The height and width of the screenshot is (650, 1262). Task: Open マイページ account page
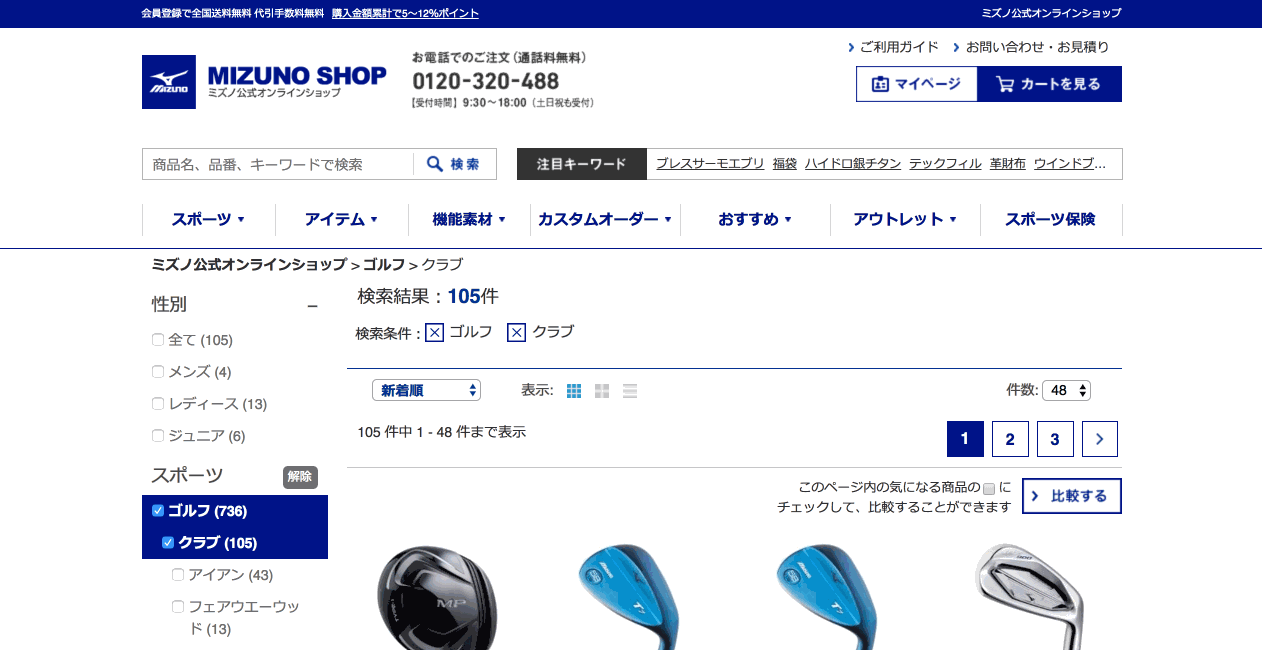pos(916,84)
